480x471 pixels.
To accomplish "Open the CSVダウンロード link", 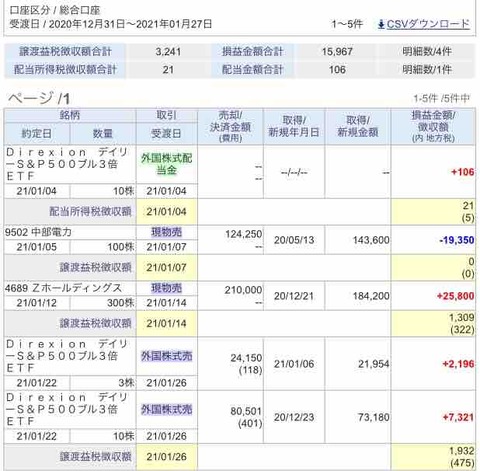I will click(x=428, y=24).
